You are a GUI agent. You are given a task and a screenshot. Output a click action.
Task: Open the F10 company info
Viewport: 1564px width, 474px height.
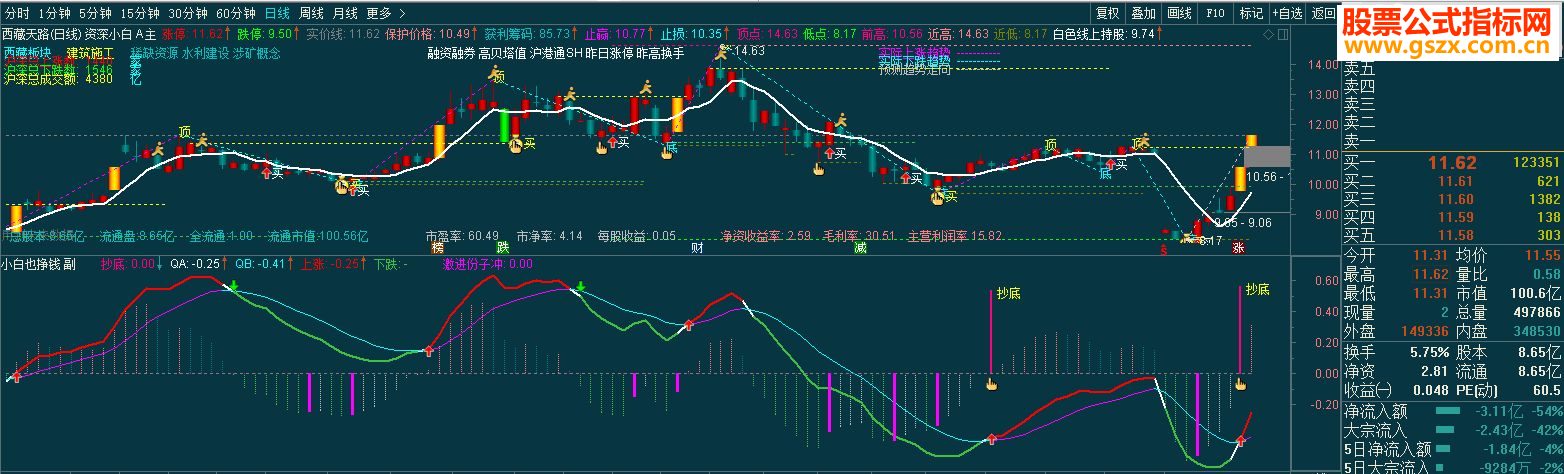pyautogui.click(x=1215, y=13)
